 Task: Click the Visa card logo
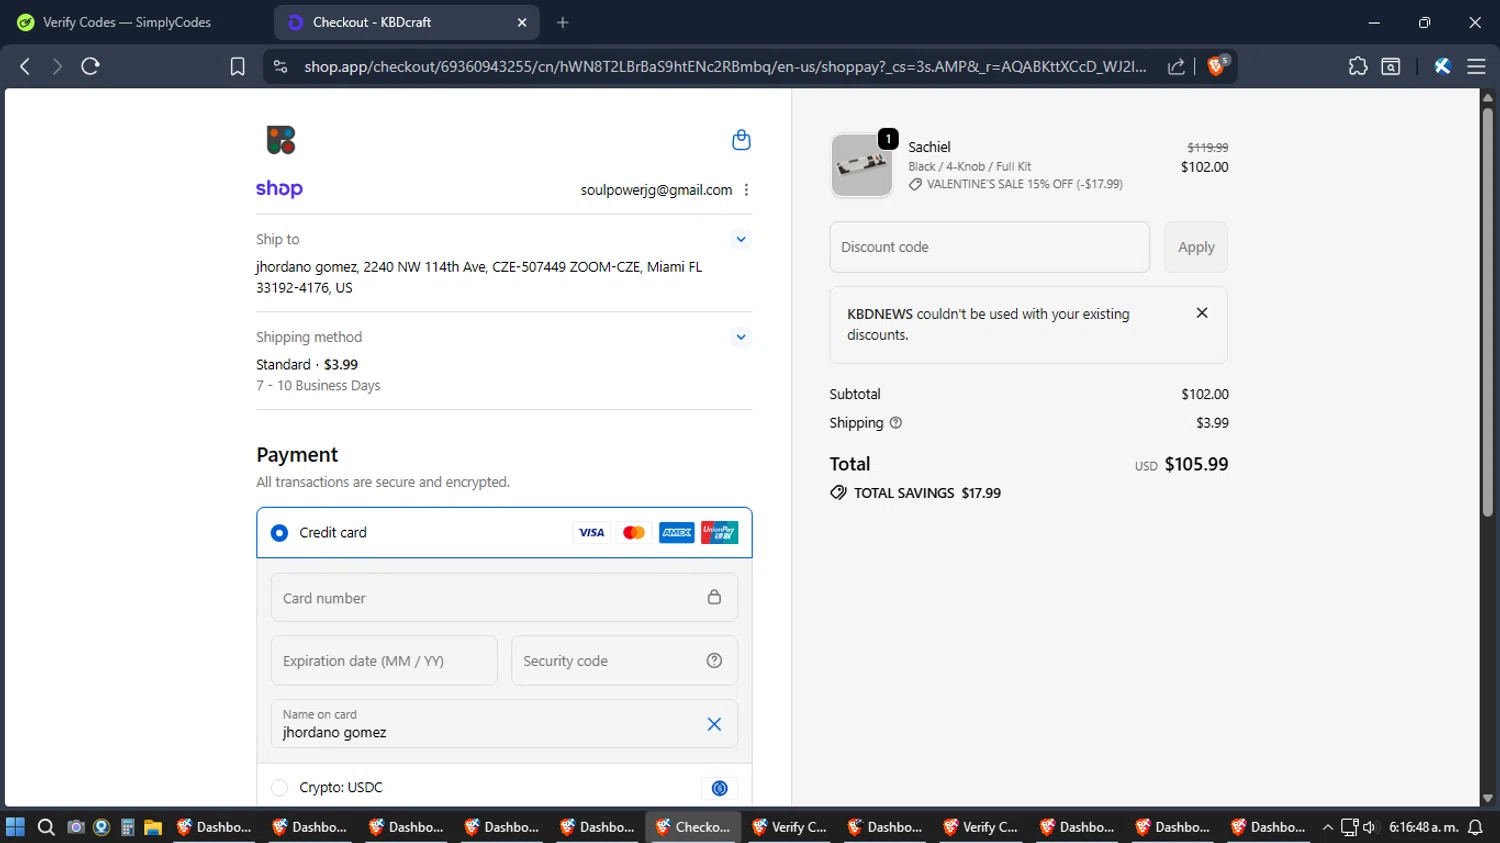pos(591,533)
